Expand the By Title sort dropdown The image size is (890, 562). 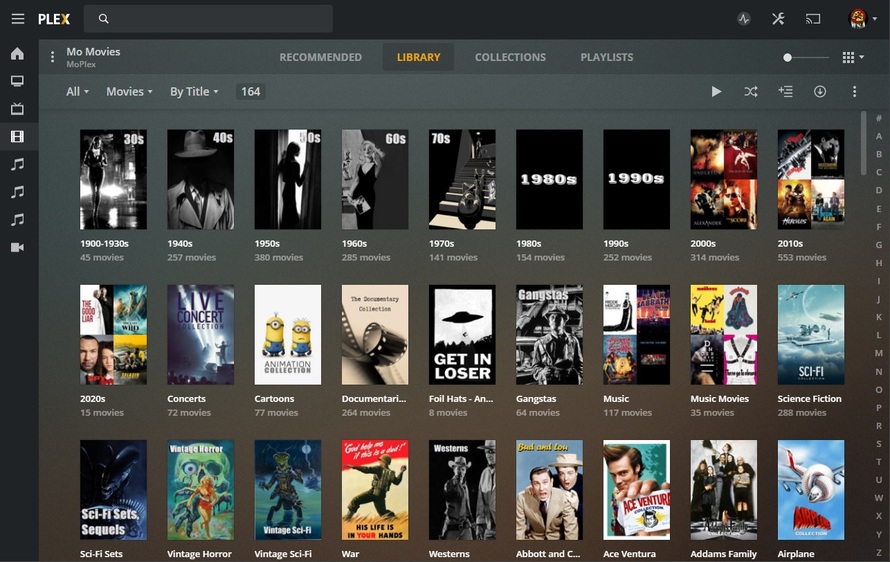(x=194, y=91)
